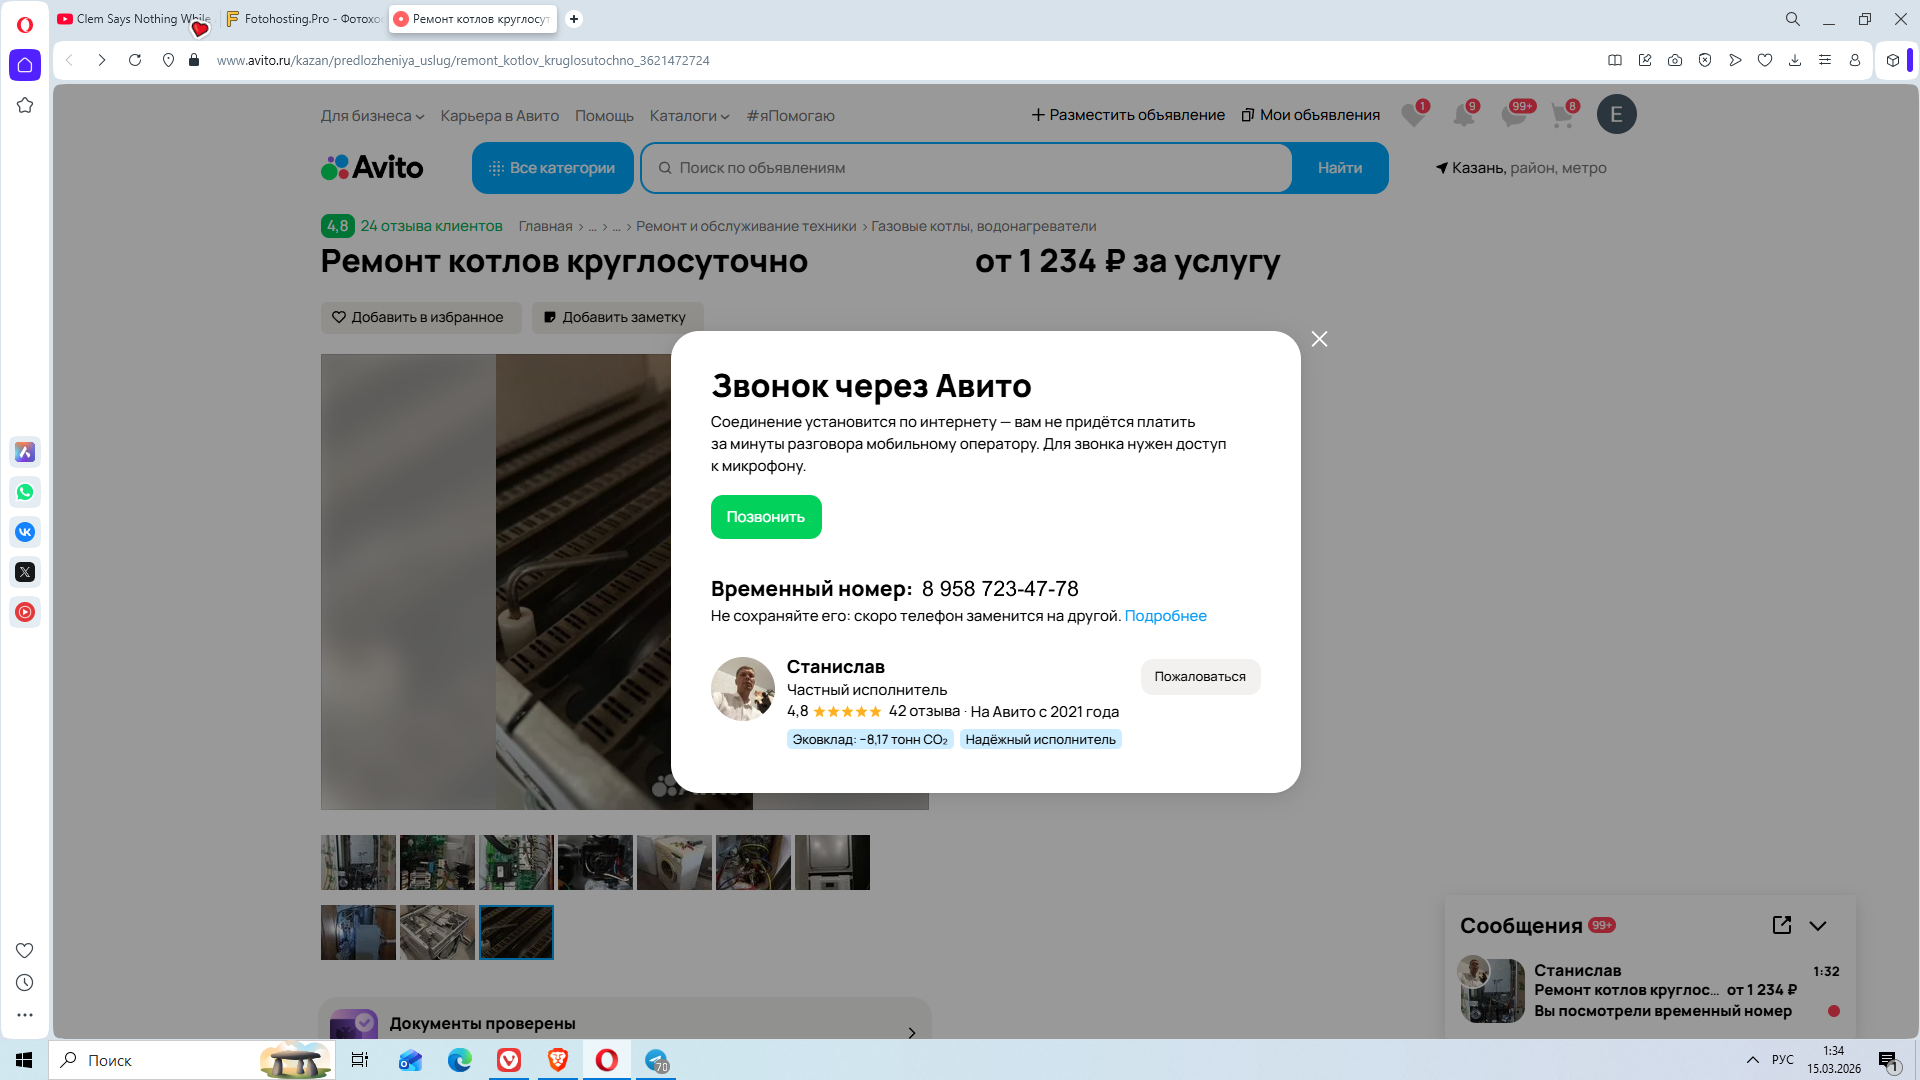Switch to Fotohosting.Pro browser tab
The image size is (1920, 1080).
click(x=303, y=19)
